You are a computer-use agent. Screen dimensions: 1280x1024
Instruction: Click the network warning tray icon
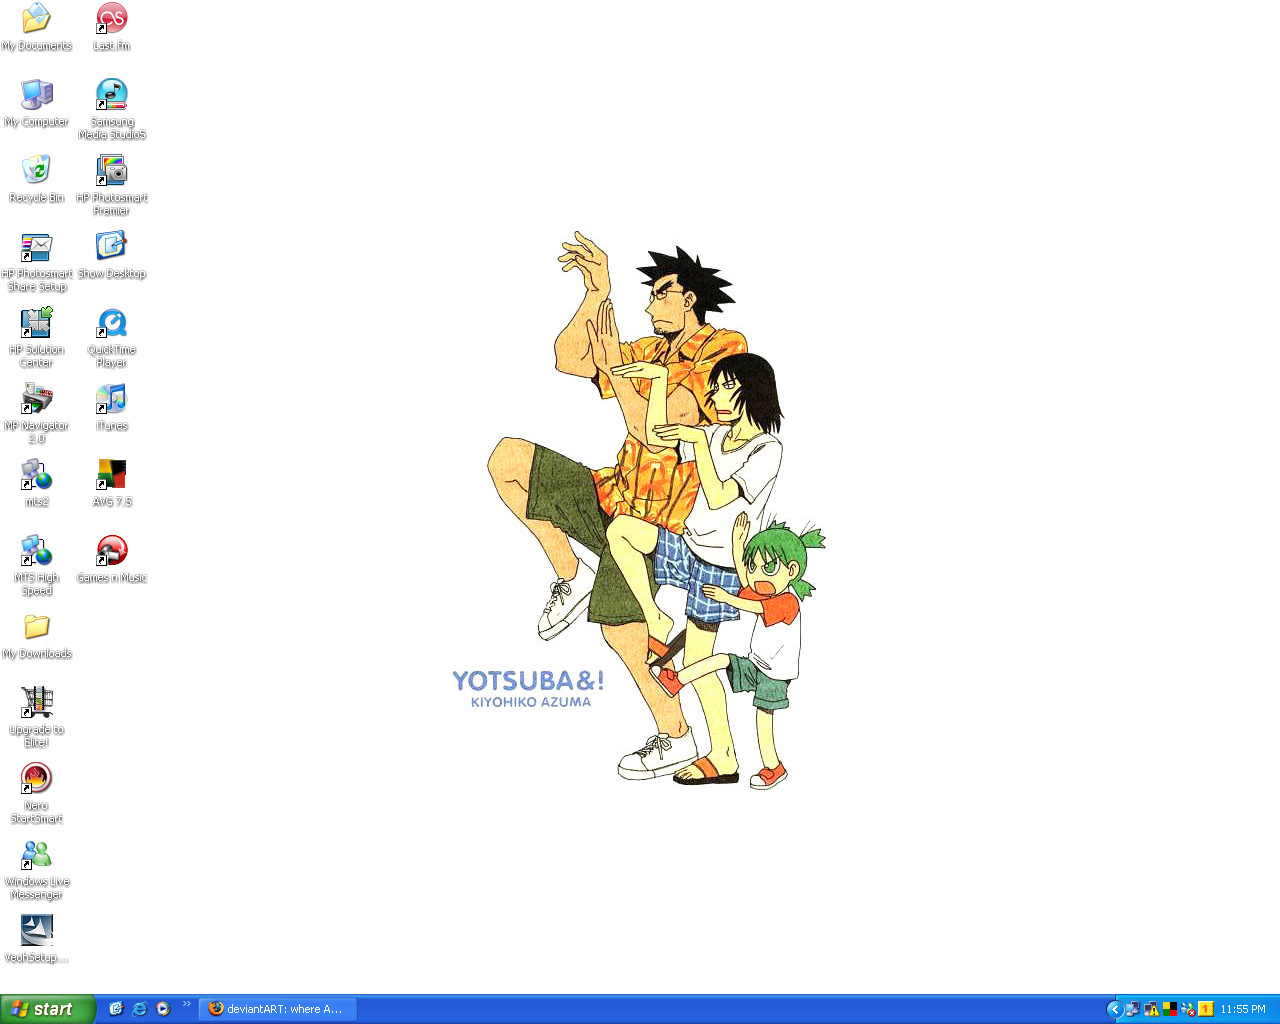(x=1151, y=1009)
